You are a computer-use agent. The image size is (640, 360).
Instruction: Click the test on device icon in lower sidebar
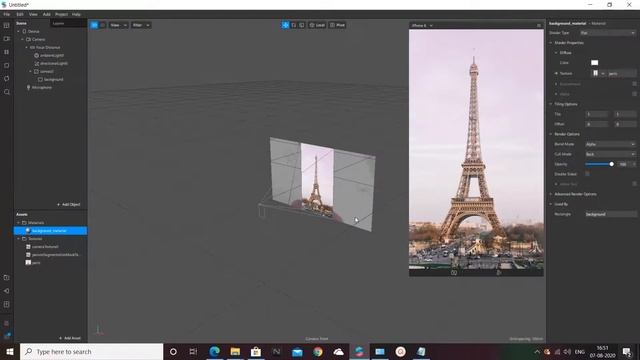tap(7, 278)
